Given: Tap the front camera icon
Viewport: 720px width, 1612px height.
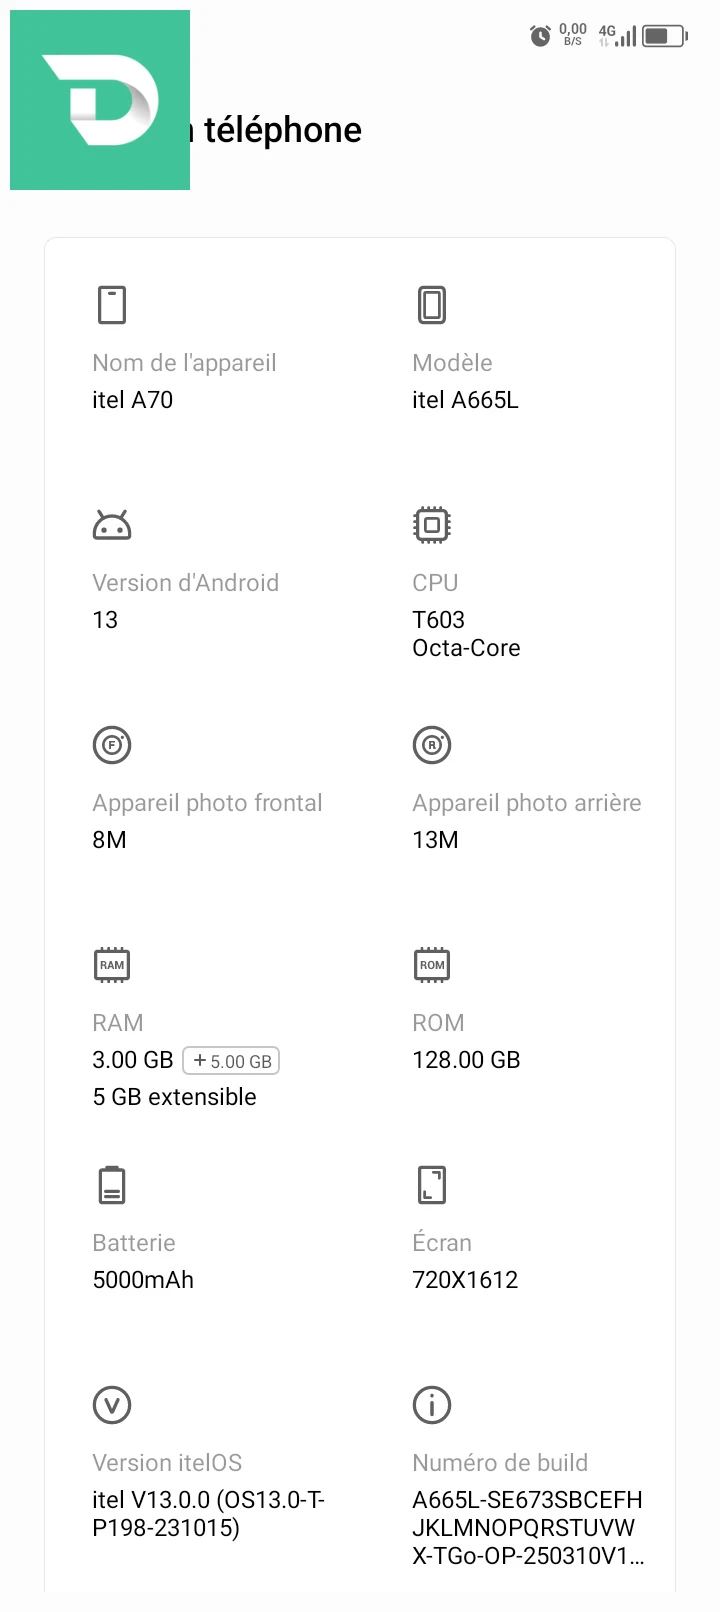Looking at the screenshot, I should click(x=112, y=745).
